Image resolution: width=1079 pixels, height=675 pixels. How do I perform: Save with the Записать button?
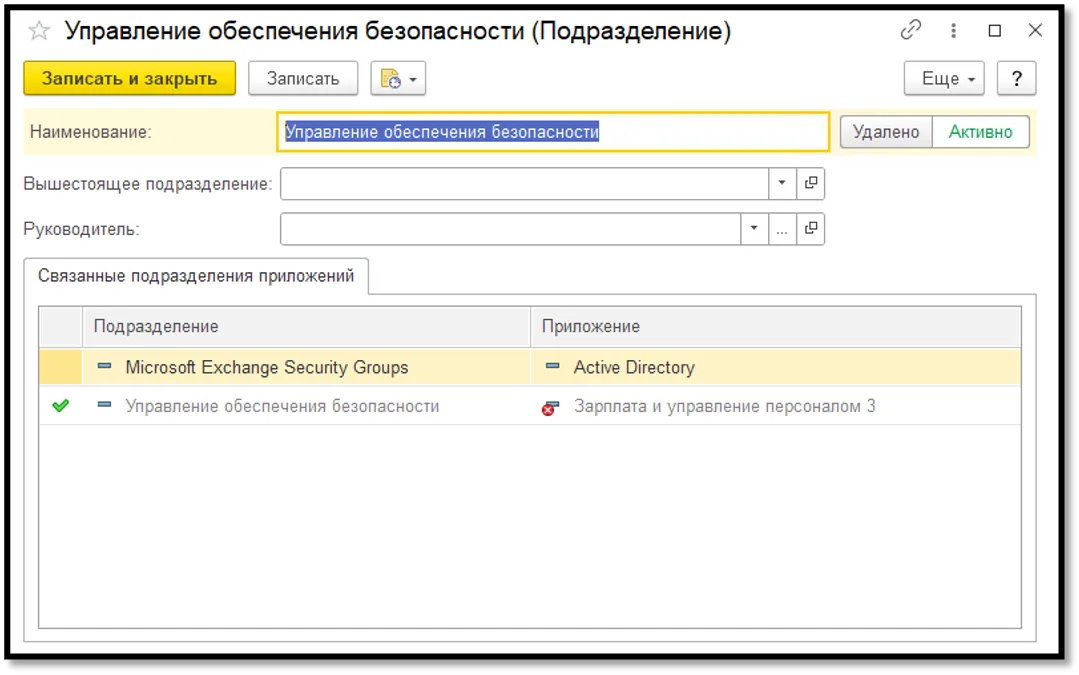(303, 78)
